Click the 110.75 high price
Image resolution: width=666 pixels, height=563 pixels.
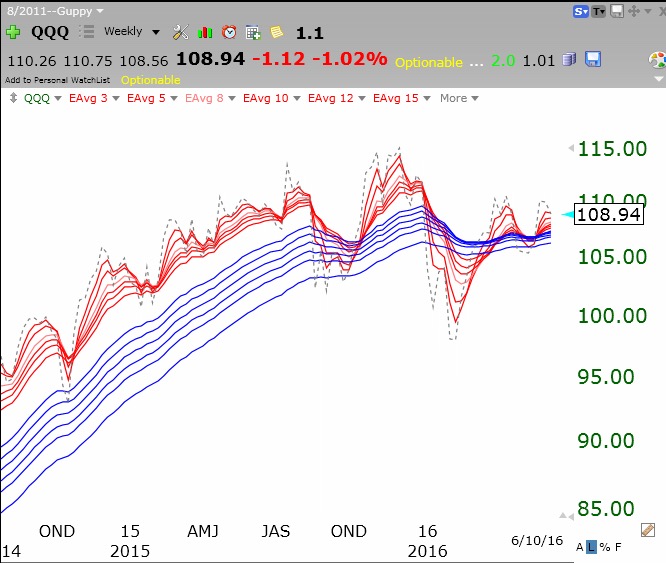point(88,61)
